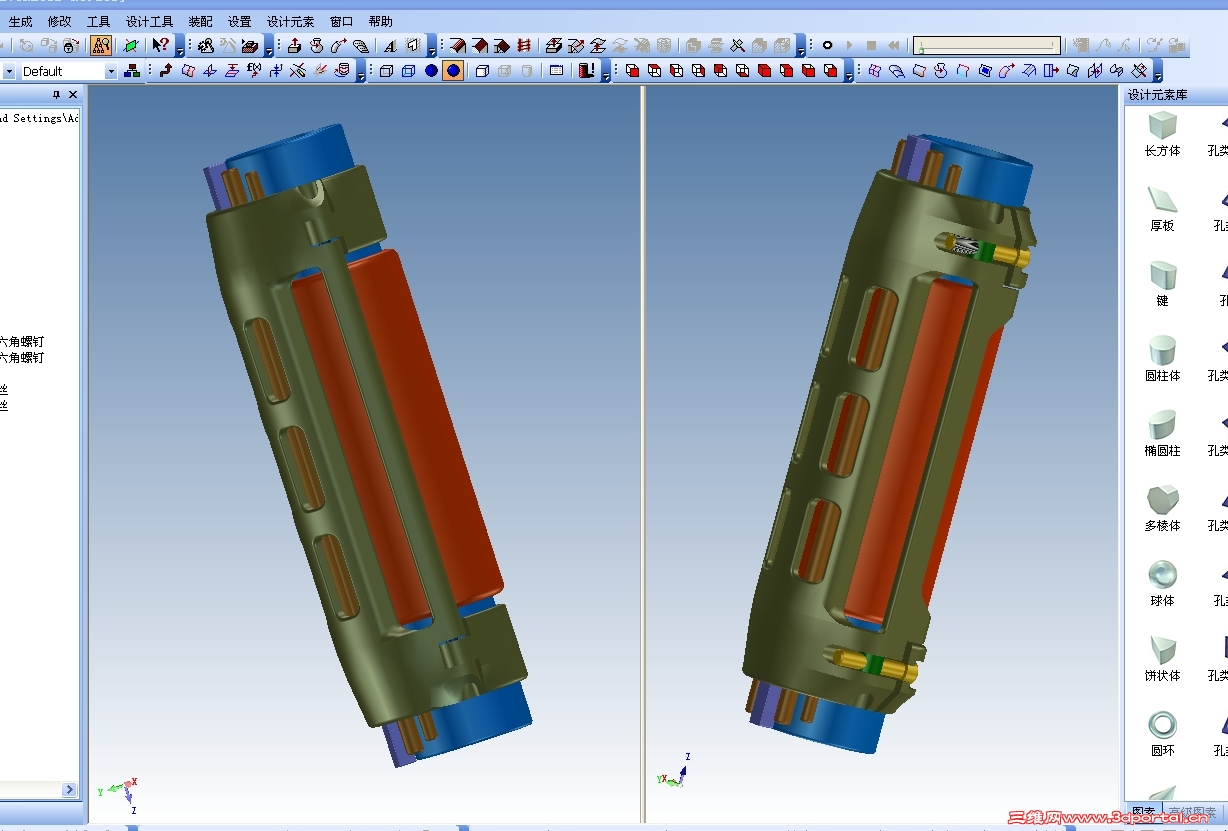The width and height of the screenshot is (1228, 831).
Task: Select the 长方体 box element
Action: 1162,134
